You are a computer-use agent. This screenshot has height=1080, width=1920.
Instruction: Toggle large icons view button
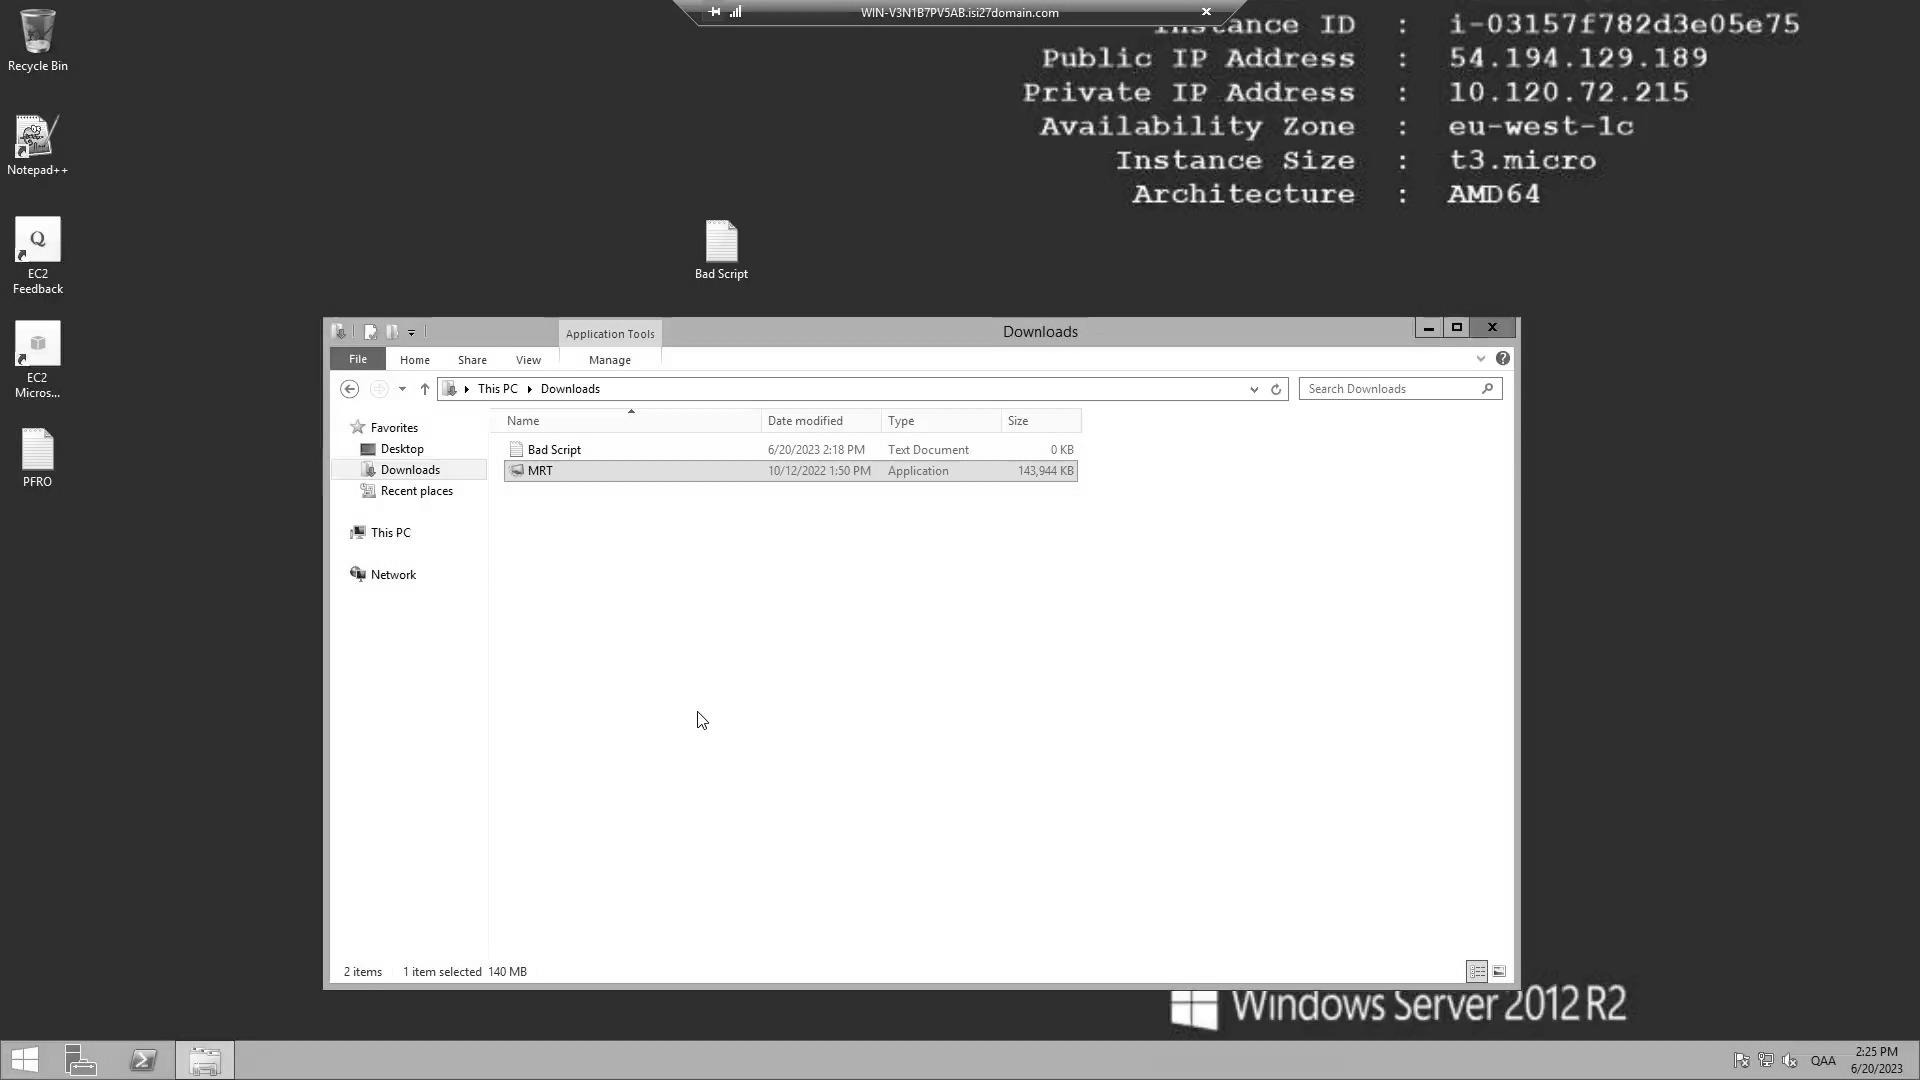pyautogui.click(x=1499, y=972)
